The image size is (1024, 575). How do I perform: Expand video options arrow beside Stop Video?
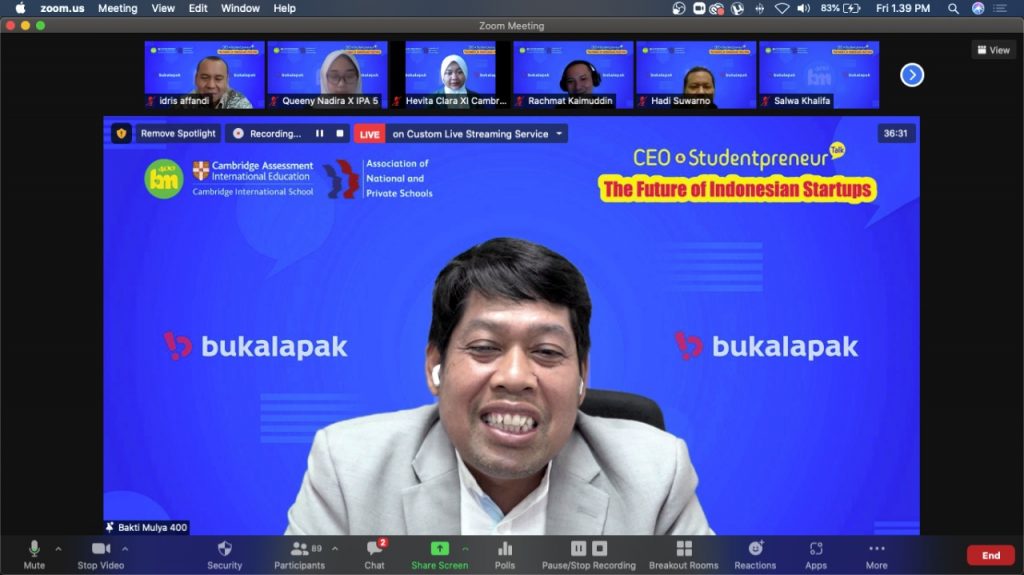coord(125,548)
